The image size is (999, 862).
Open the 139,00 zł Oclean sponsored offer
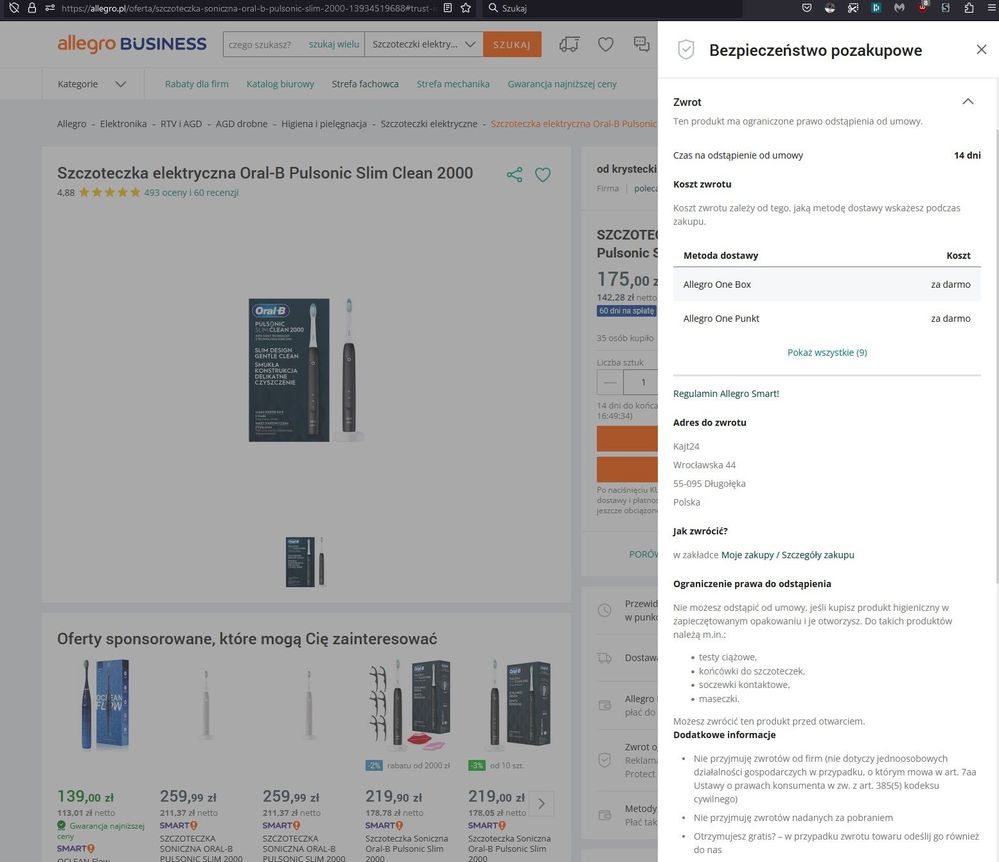(x=106, y=704)
